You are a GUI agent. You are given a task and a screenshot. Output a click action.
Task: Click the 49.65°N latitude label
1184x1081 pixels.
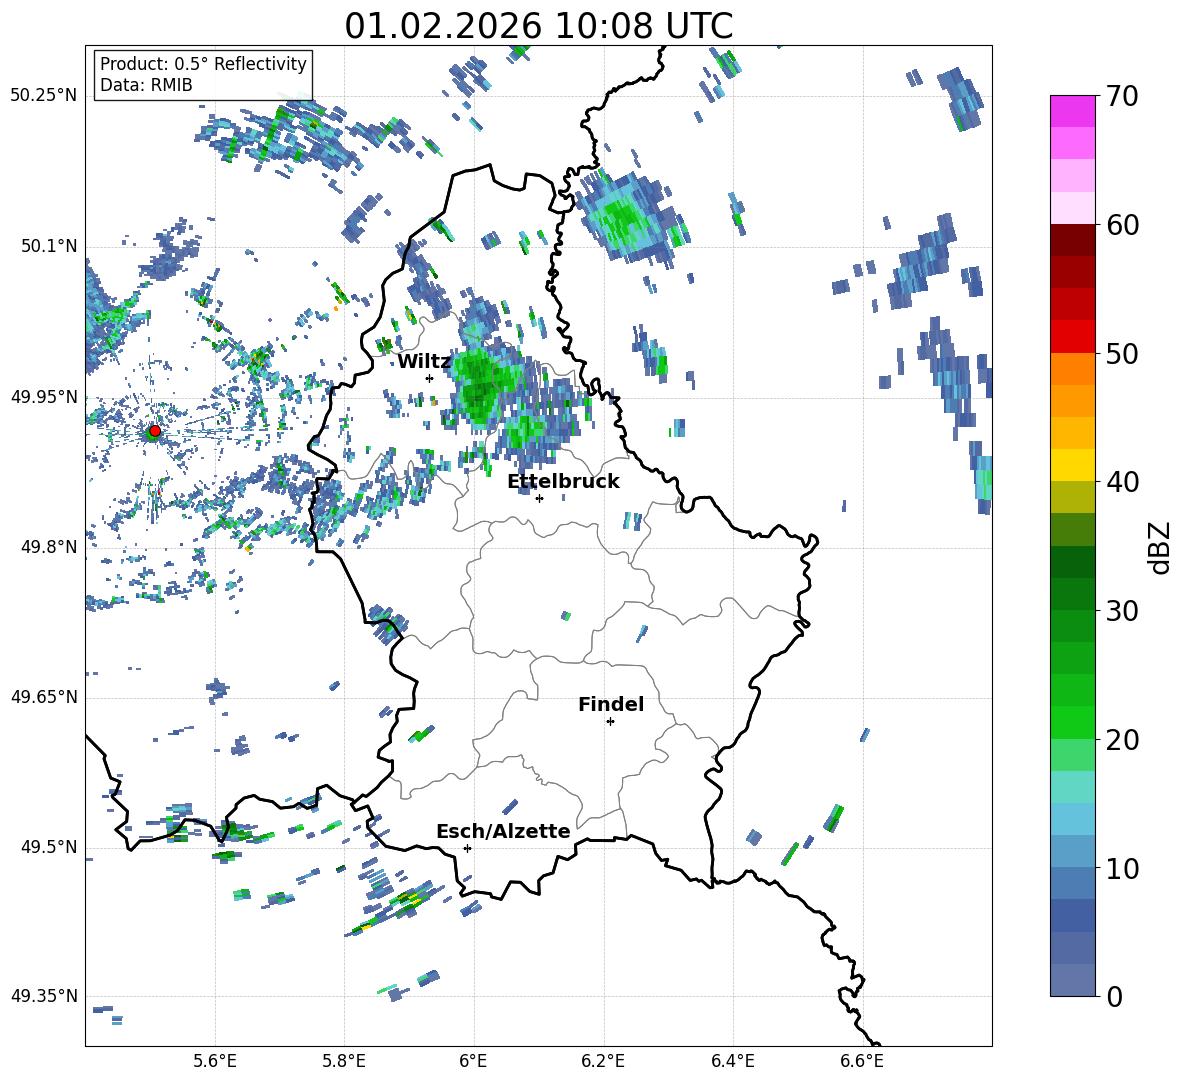pyautogui.click(x=43, y=697)
